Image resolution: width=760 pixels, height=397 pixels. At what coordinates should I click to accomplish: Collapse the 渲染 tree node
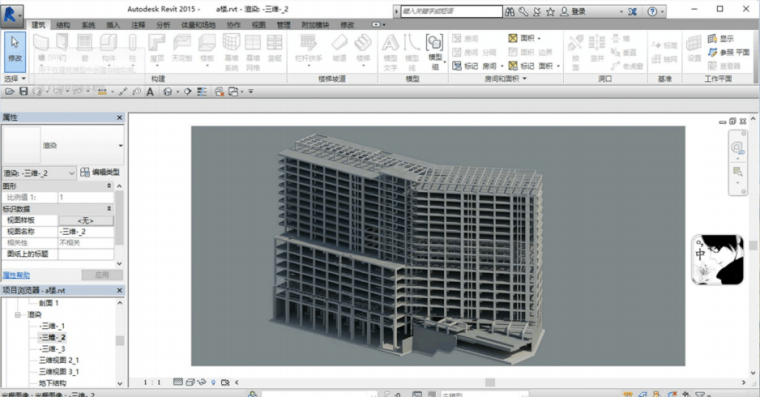17,315
